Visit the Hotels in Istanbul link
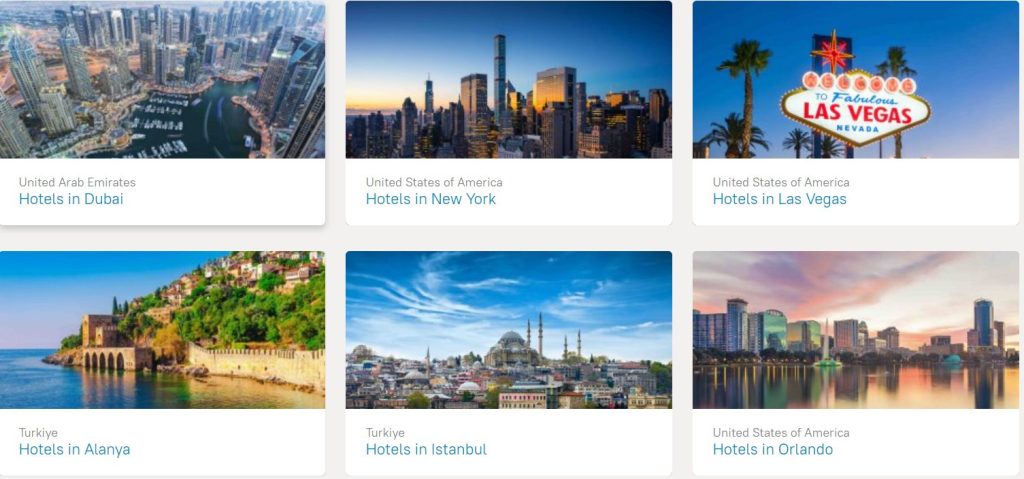This screenshot has height=479, width=1024. point(426,449)
